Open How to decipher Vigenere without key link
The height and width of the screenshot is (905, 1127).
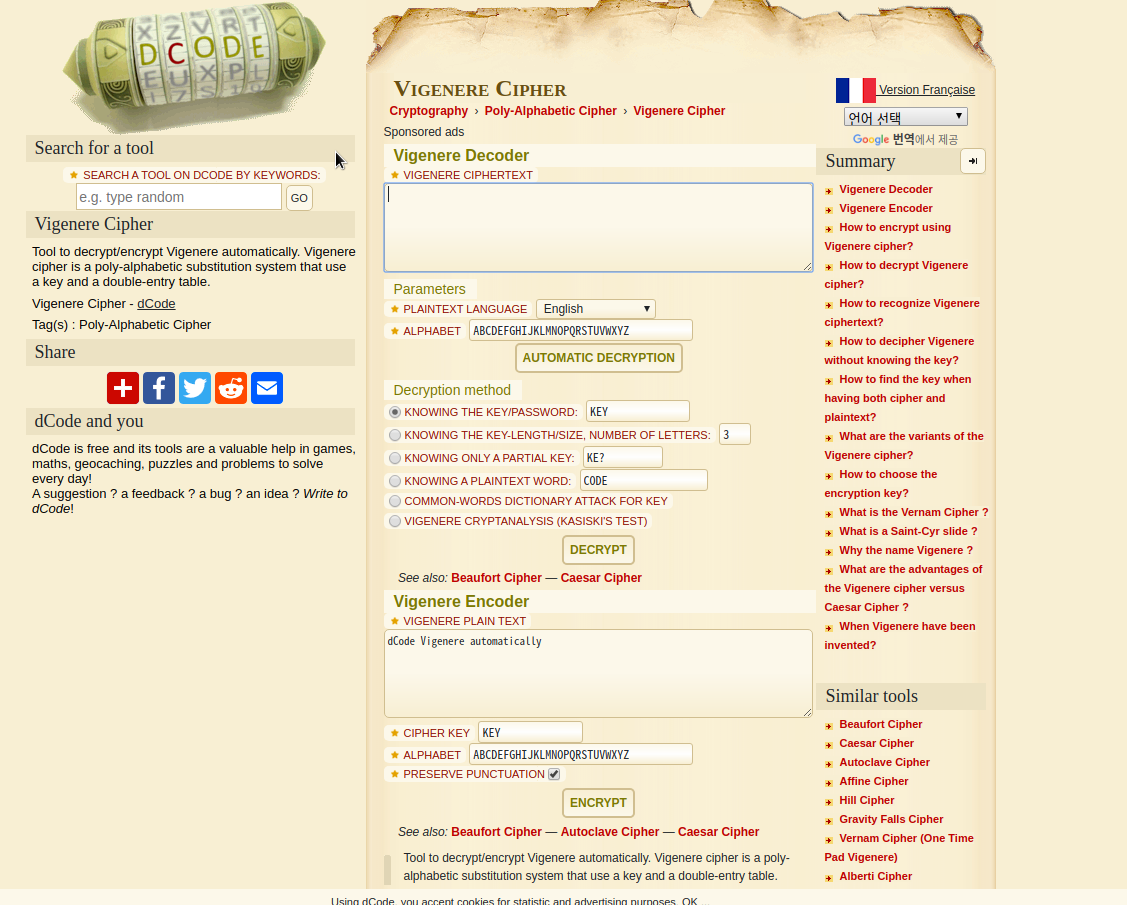click(899, 351)
